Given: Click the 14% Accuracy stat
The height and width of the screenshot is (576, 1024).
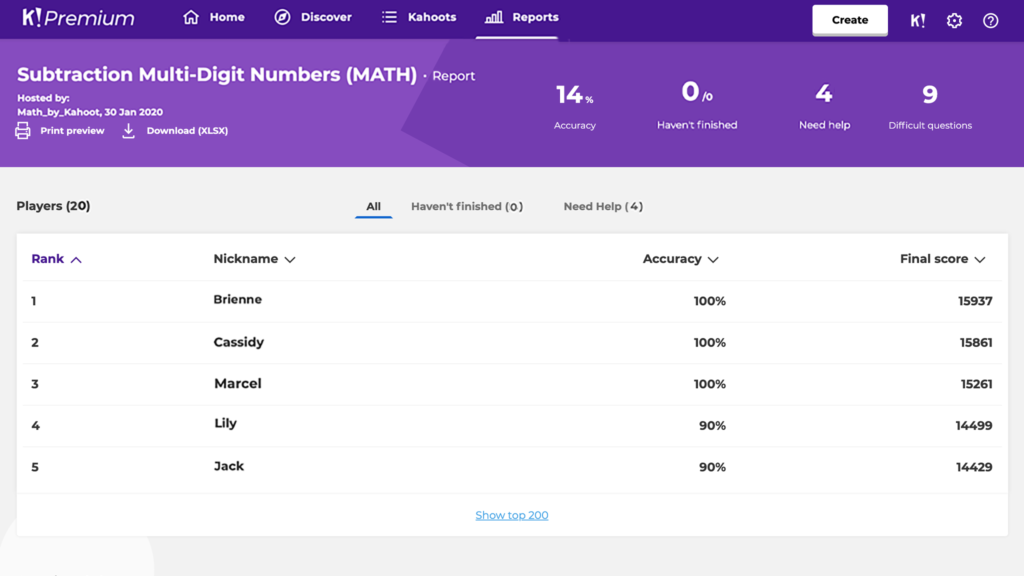Looking at the screenshot, I should 575,104.
